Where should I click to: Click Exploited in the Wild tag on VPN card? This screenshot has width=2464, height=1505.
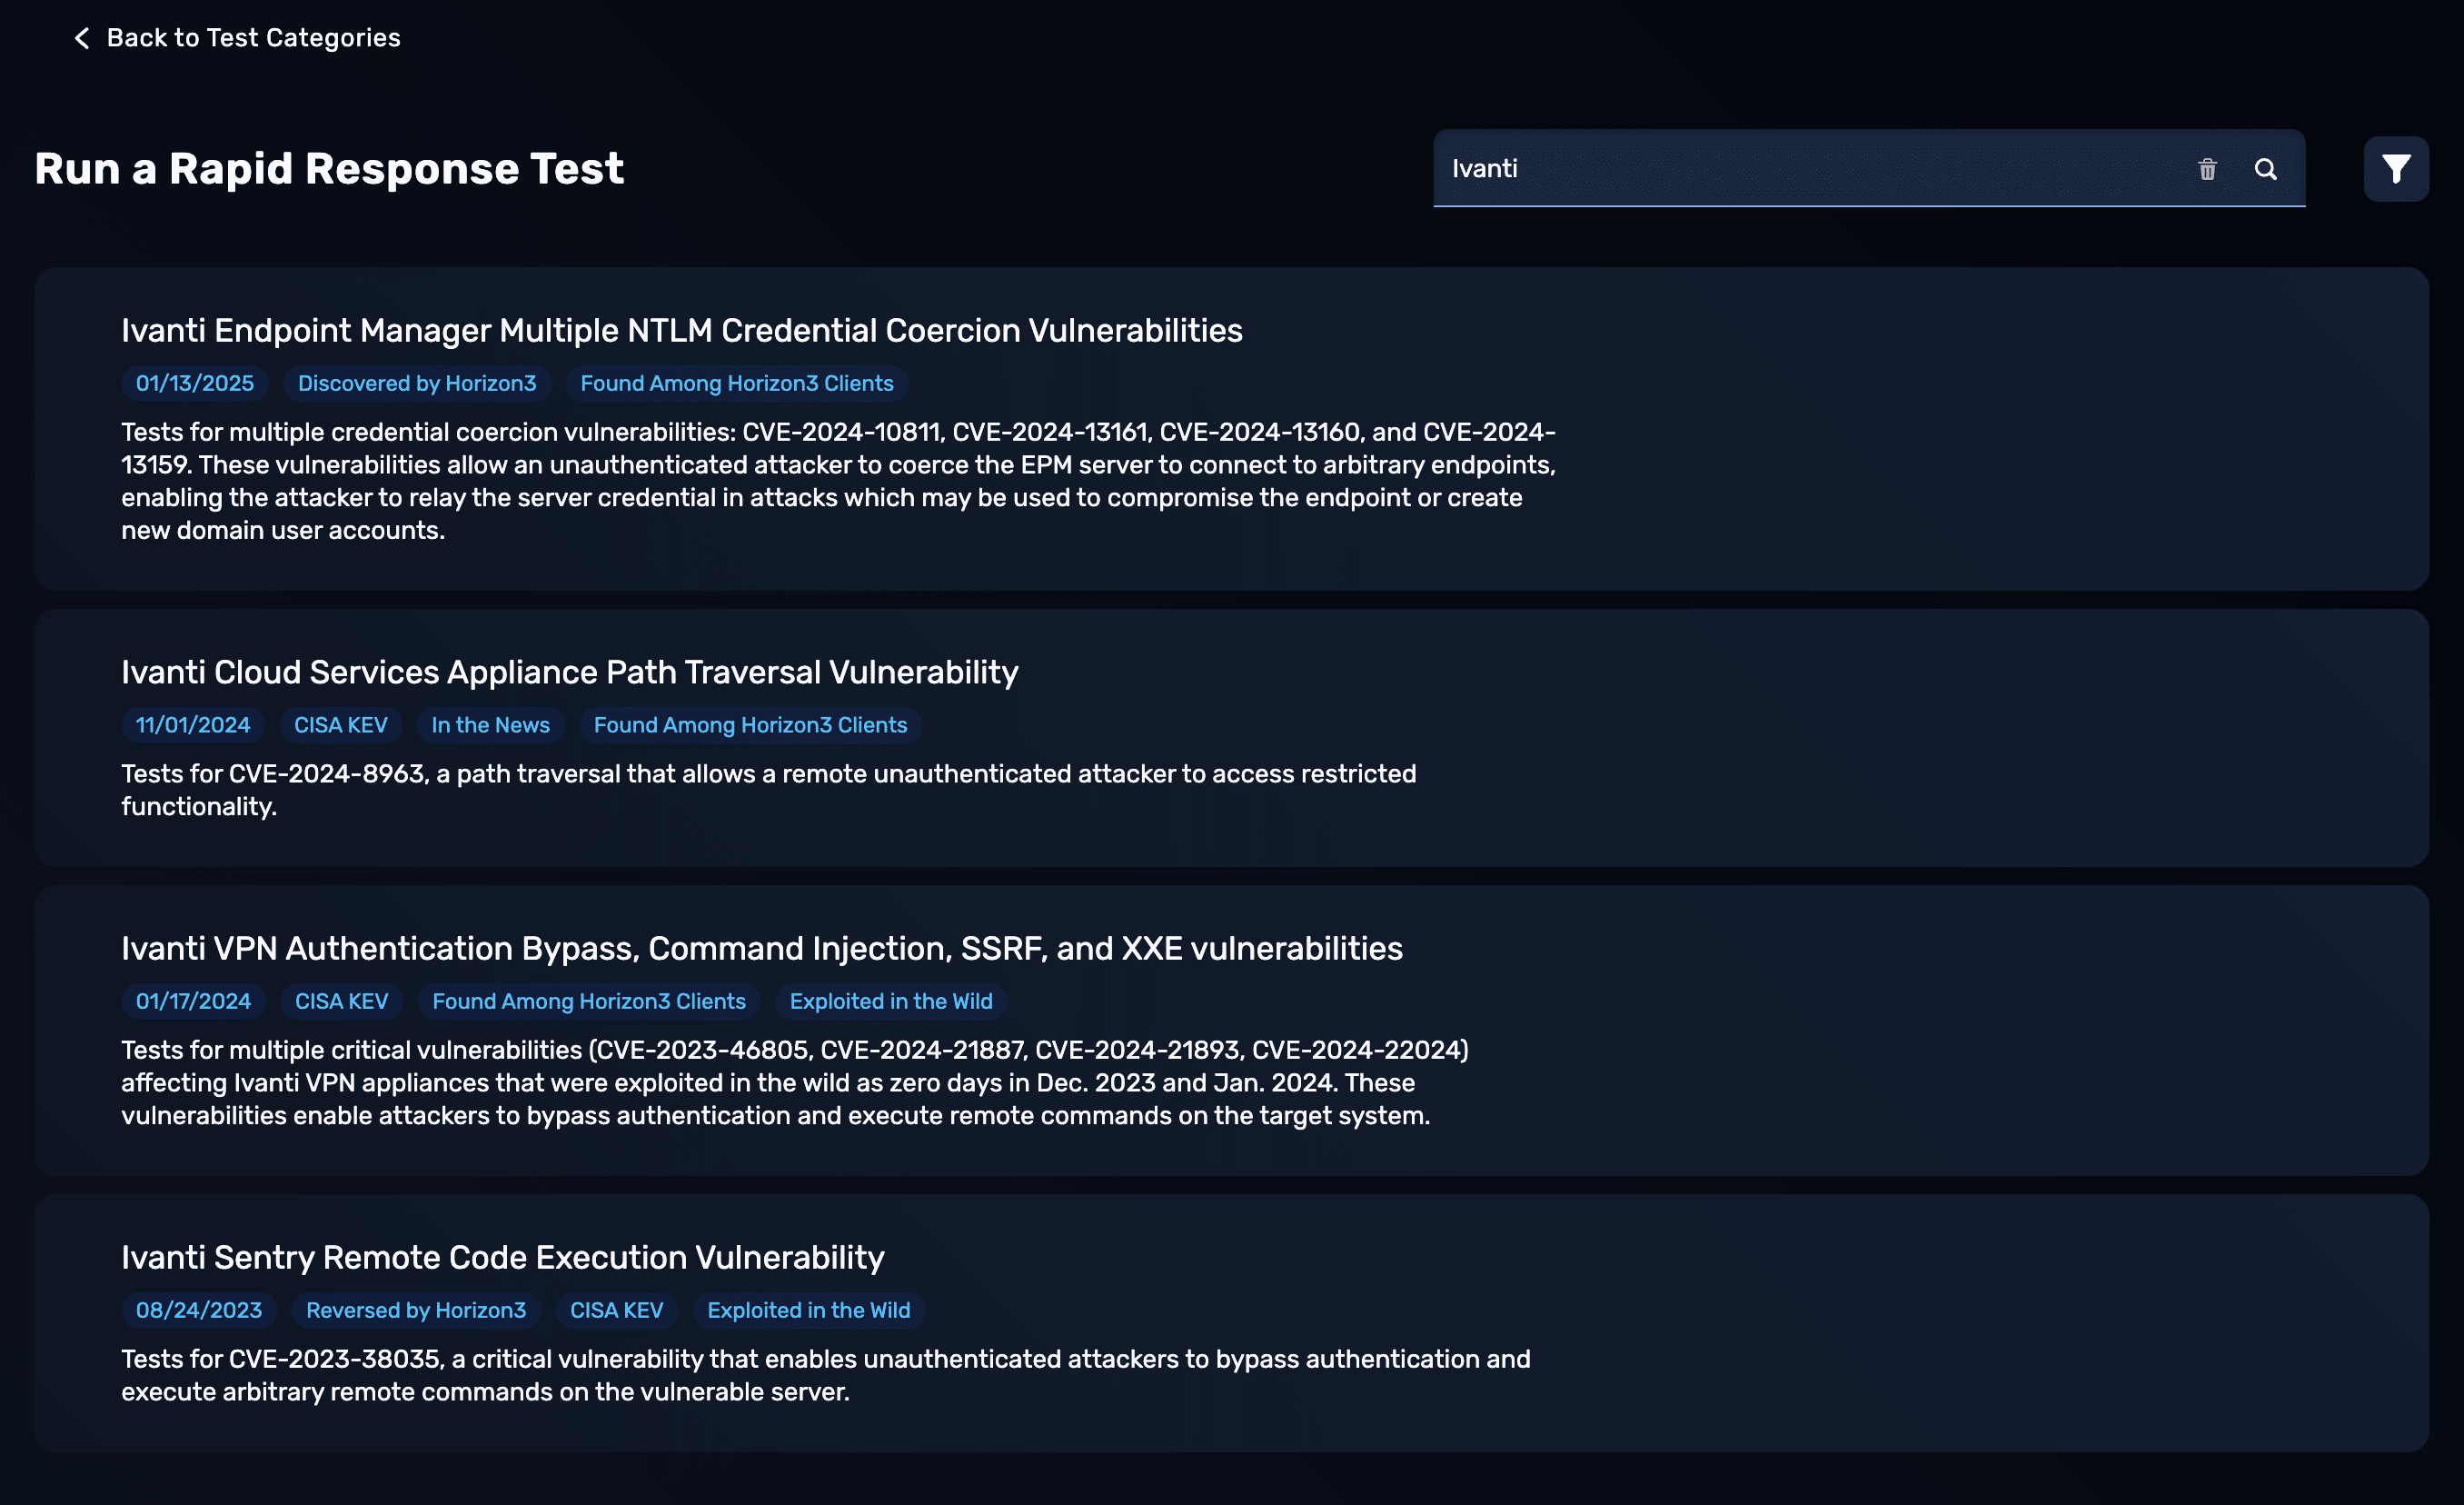[x=891, y=1002]
